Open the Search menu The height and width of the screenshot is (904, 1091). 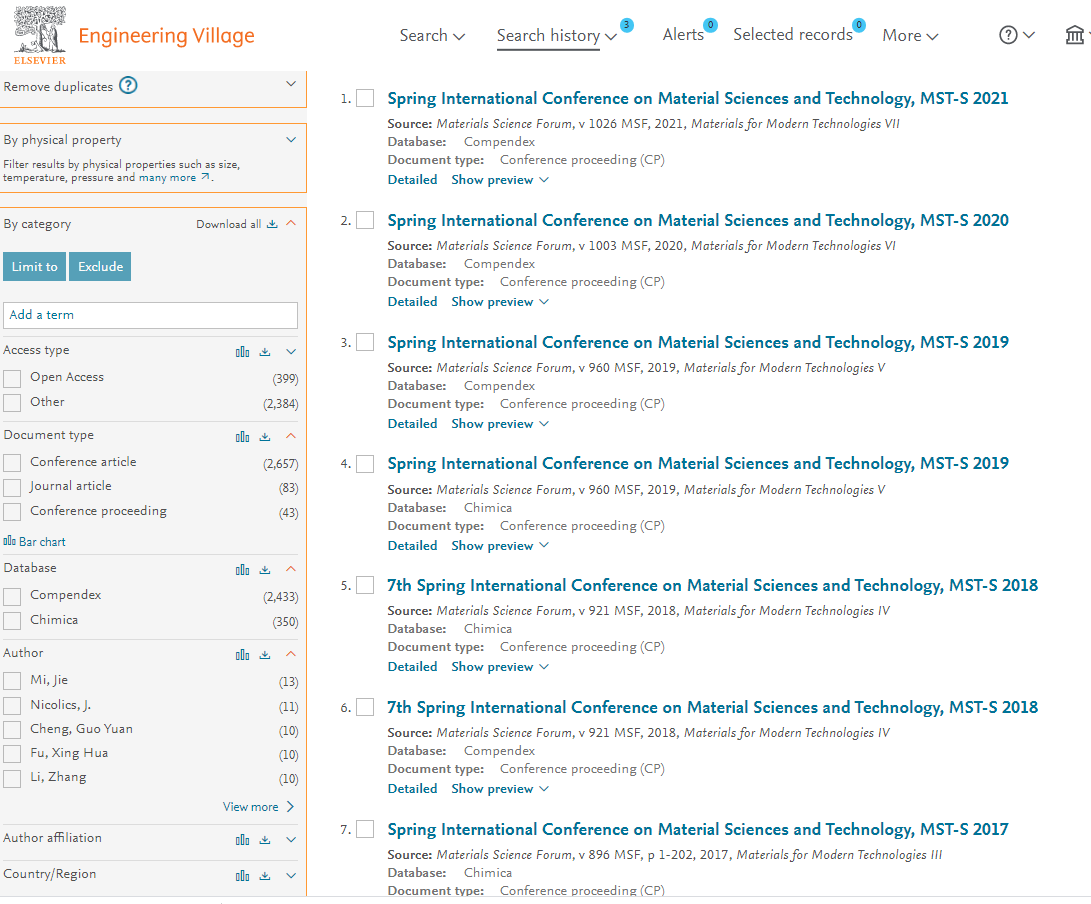[431, 35]
